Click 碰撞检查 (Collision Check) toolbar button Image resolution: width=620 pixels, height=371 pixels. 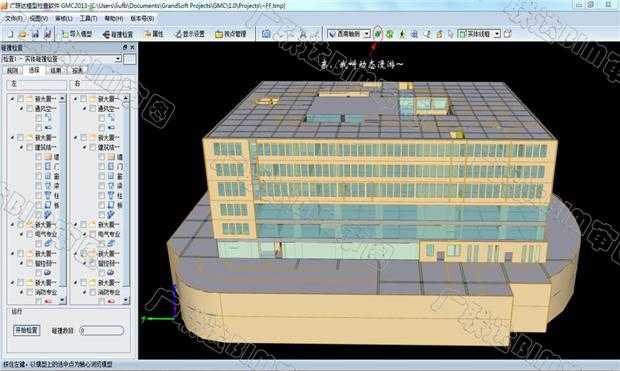pos(118,34)
